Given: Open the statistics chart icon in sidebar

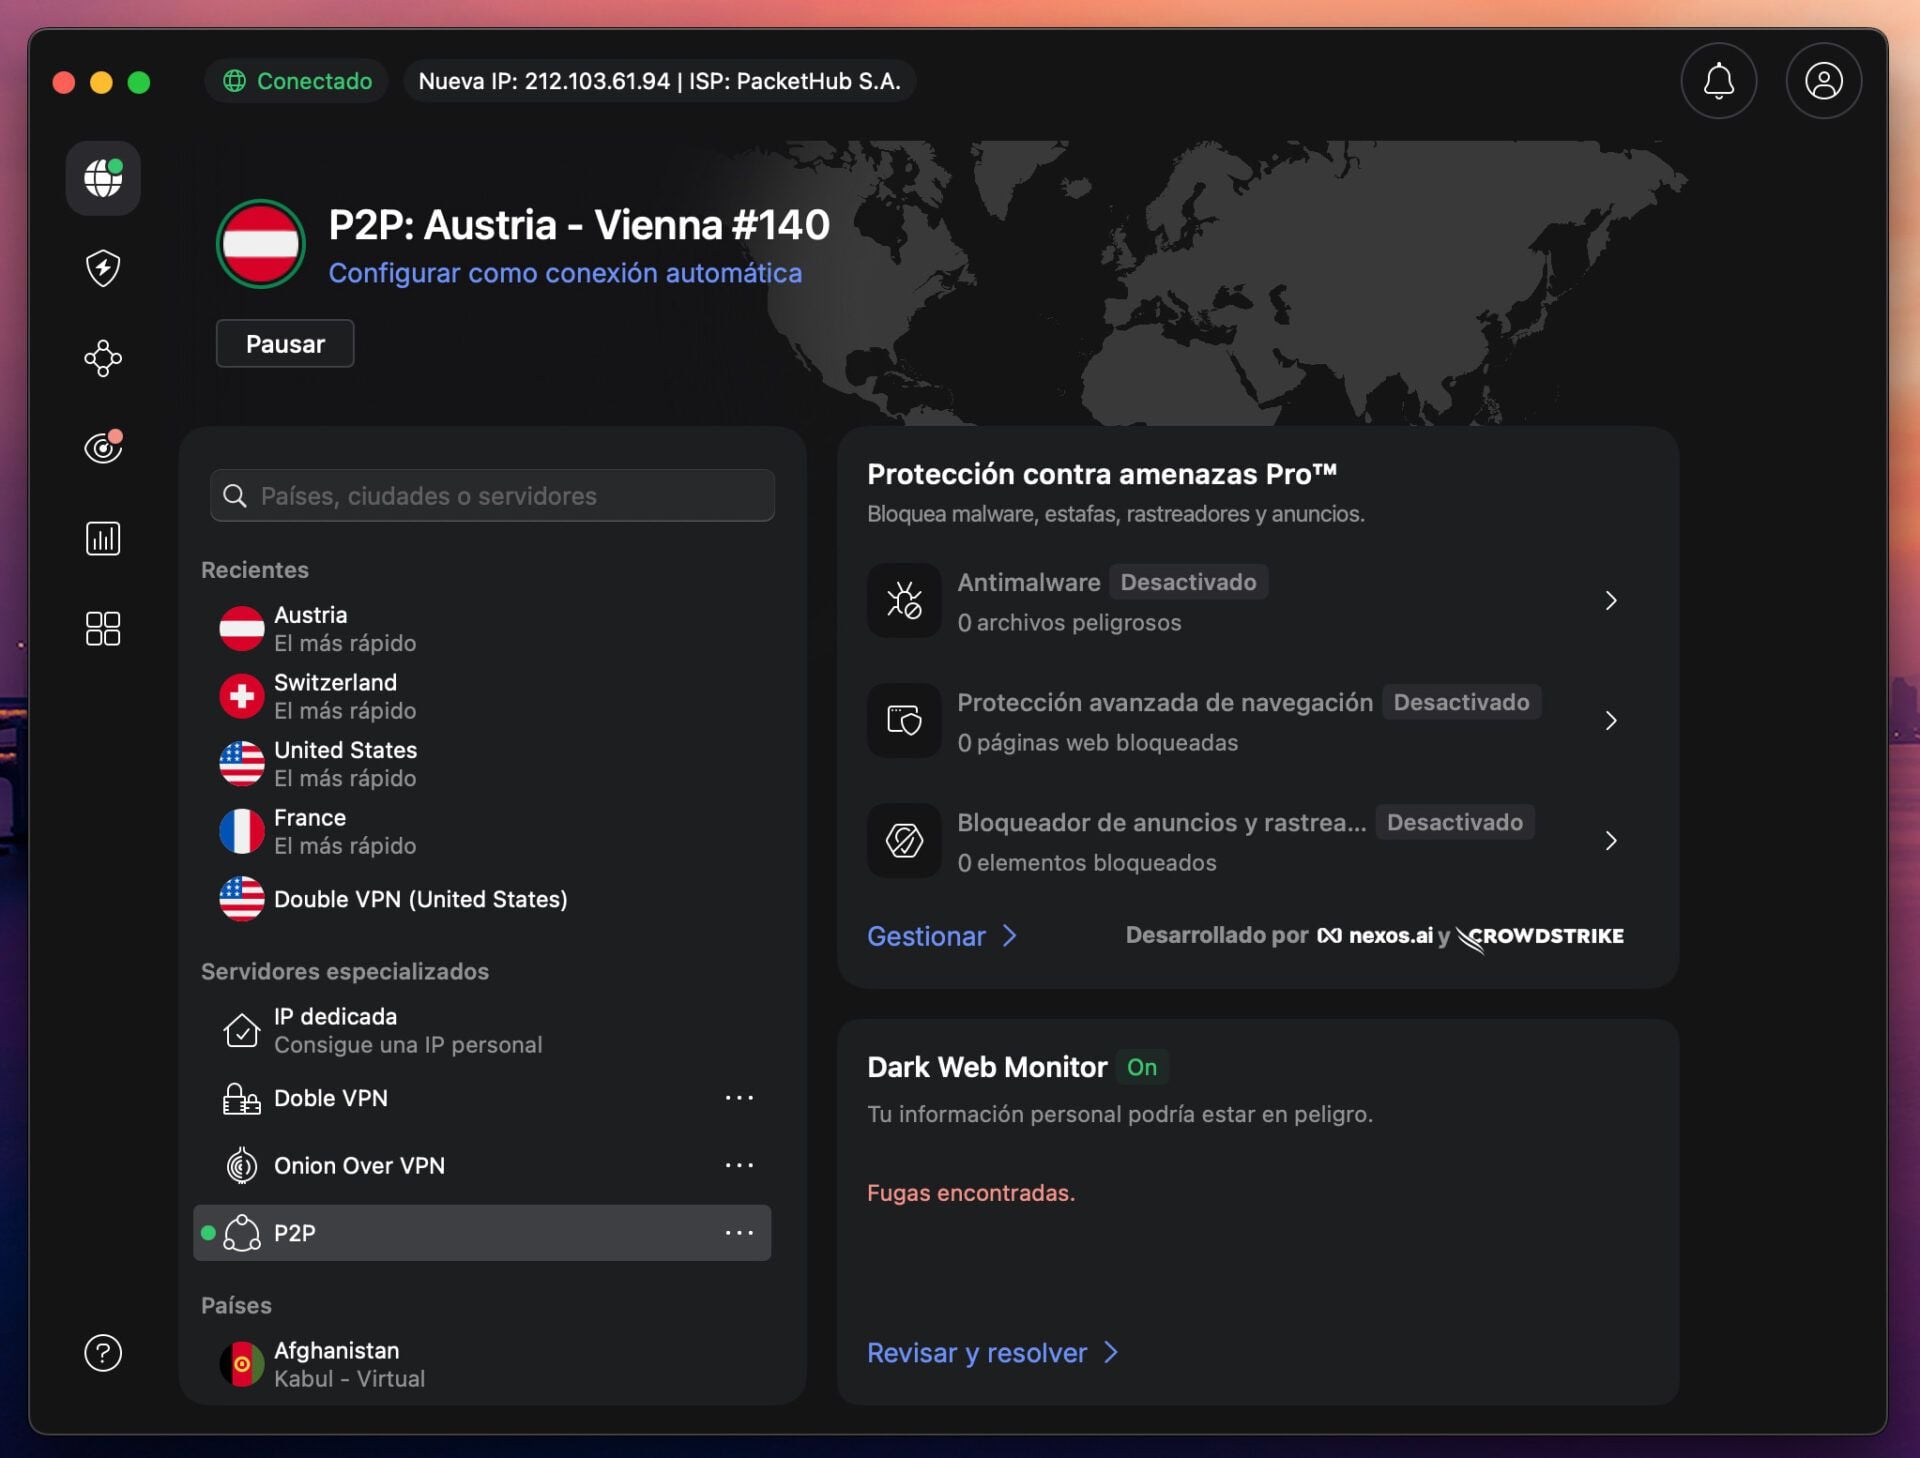Looking at the screenshot, I should 103,538.
